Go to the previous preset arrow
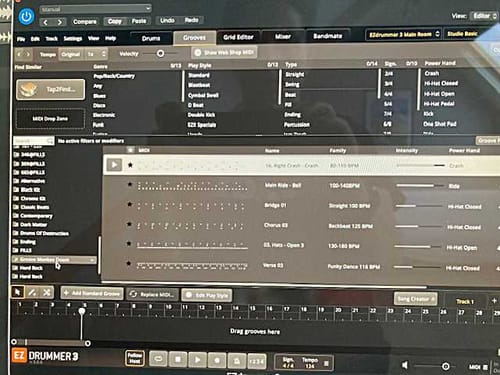This screenshot has width=500, height=375. 46,22
